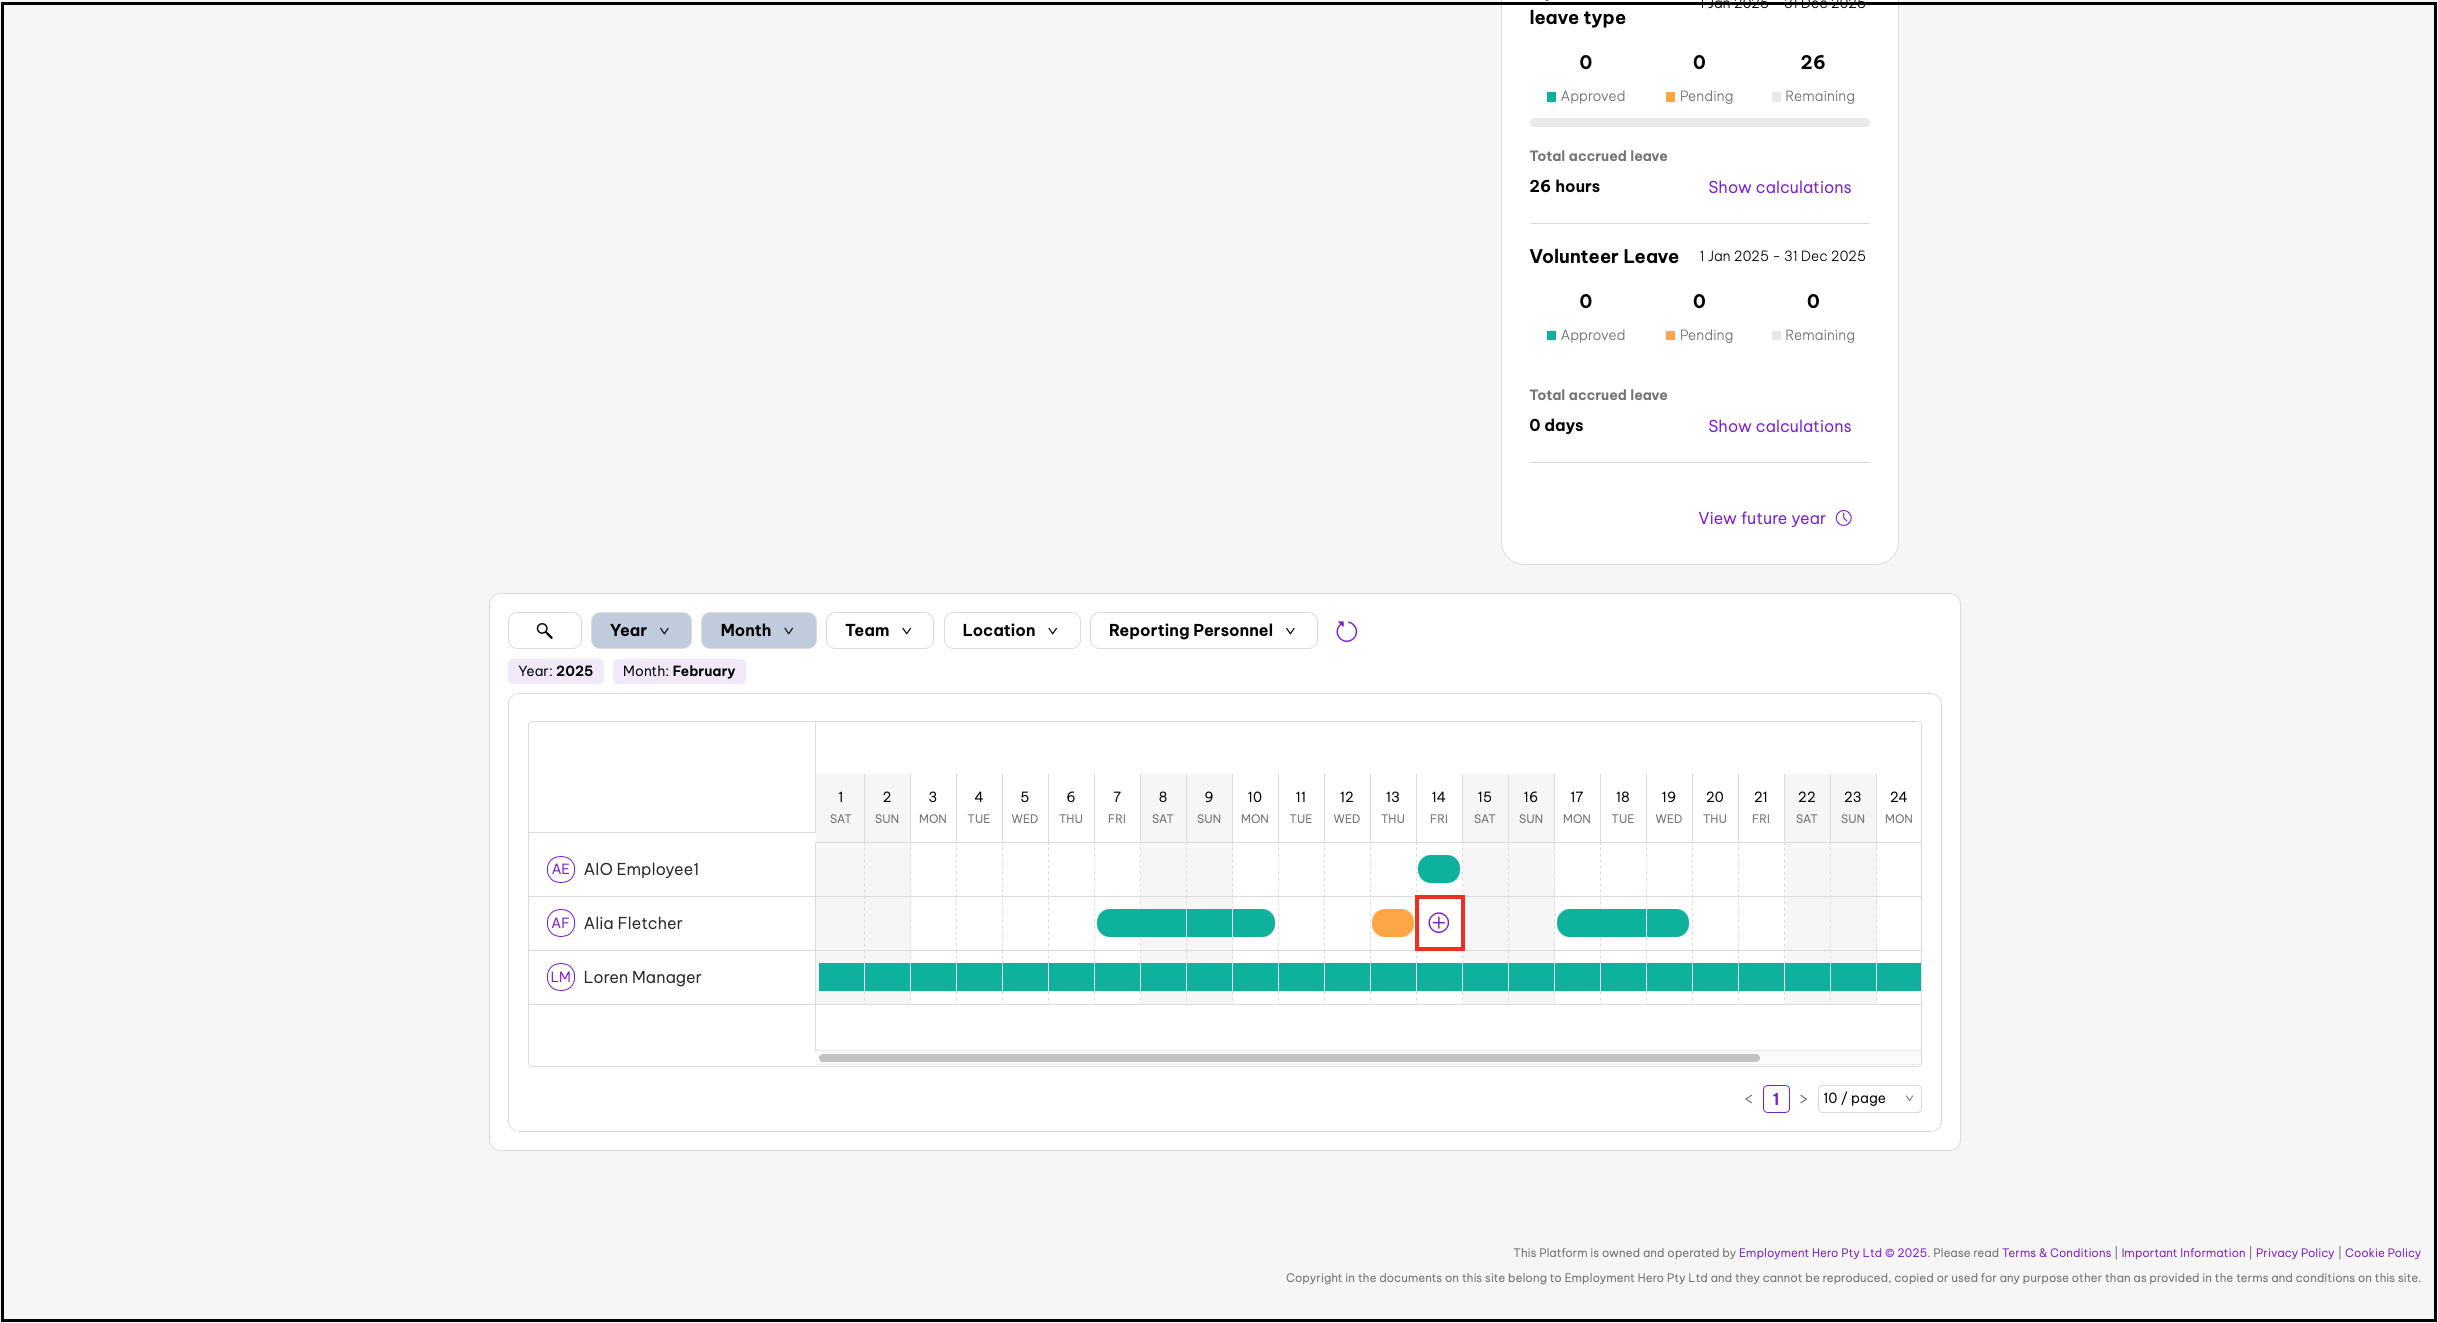Click the AF avatar for Alia Fletcher
Image resolution: width=2438 pixels, height=1323 pixels.
560,923
